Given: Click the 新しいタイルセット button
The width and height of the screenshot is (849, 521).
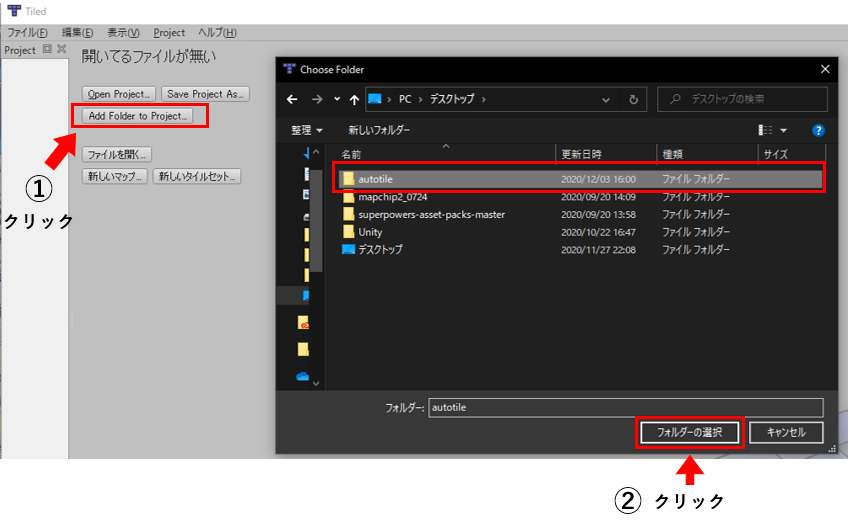Looking at the screenshot, I should click(x=197, y=176).
